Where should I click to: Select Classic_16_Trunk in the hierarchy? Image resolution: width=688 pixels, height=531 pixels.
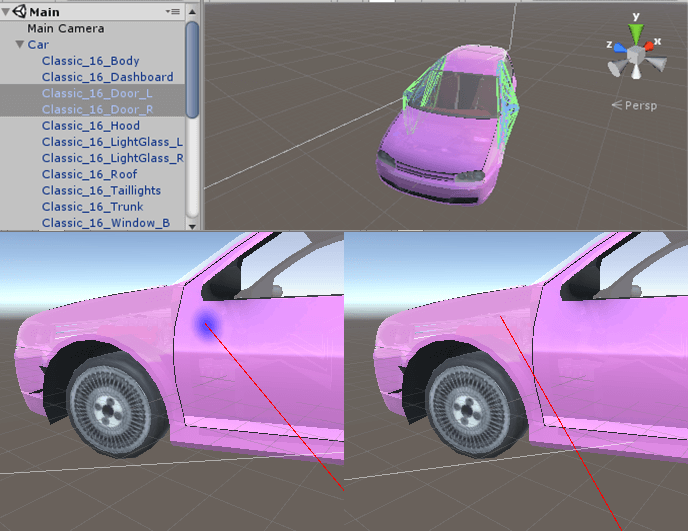pos(93,207)
